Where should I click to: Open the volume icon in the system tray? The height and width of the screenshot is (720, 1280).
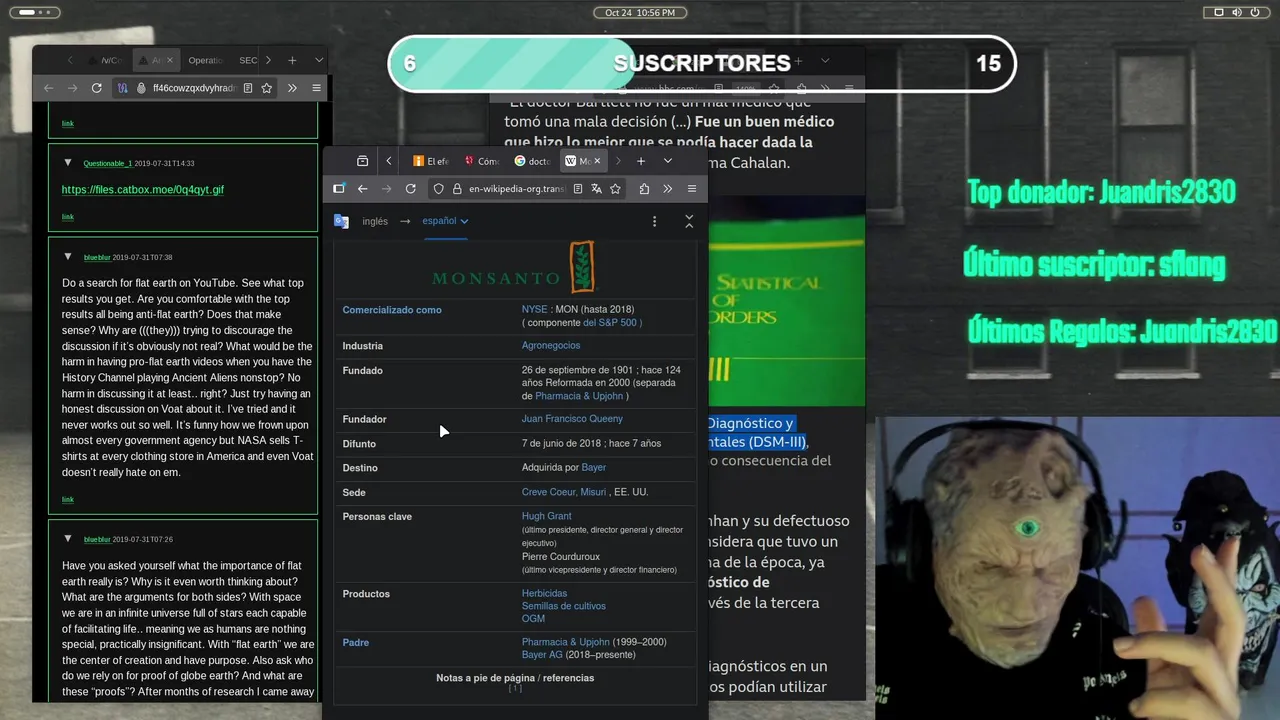tap(1236, 12)
